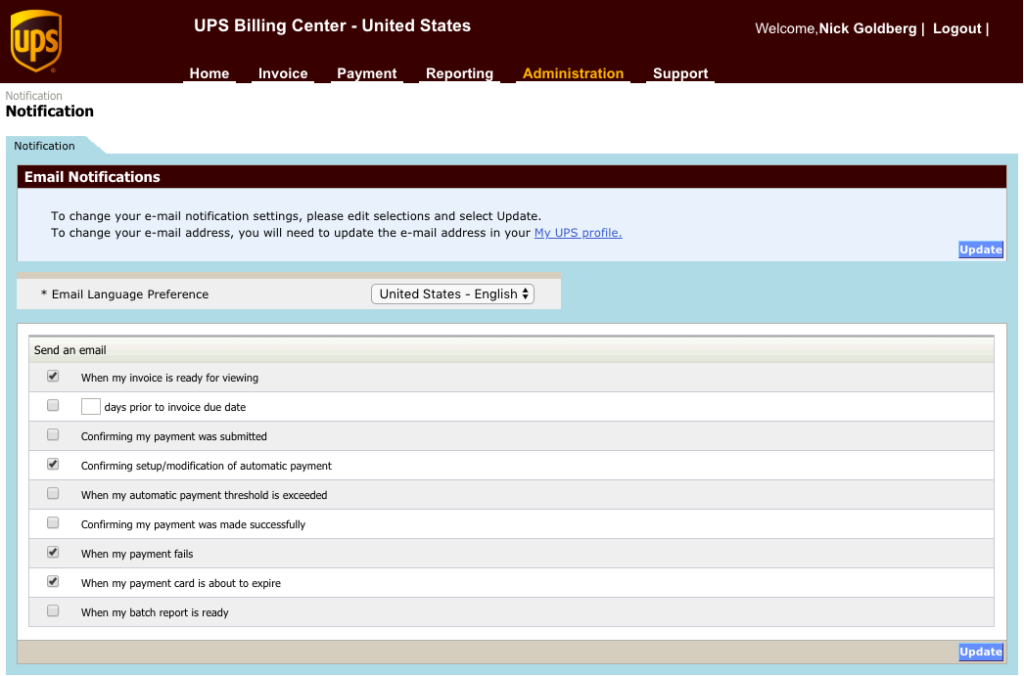Open the My UPS profile link
This screenshot has width=1024, height=676.
coord(578,233)
